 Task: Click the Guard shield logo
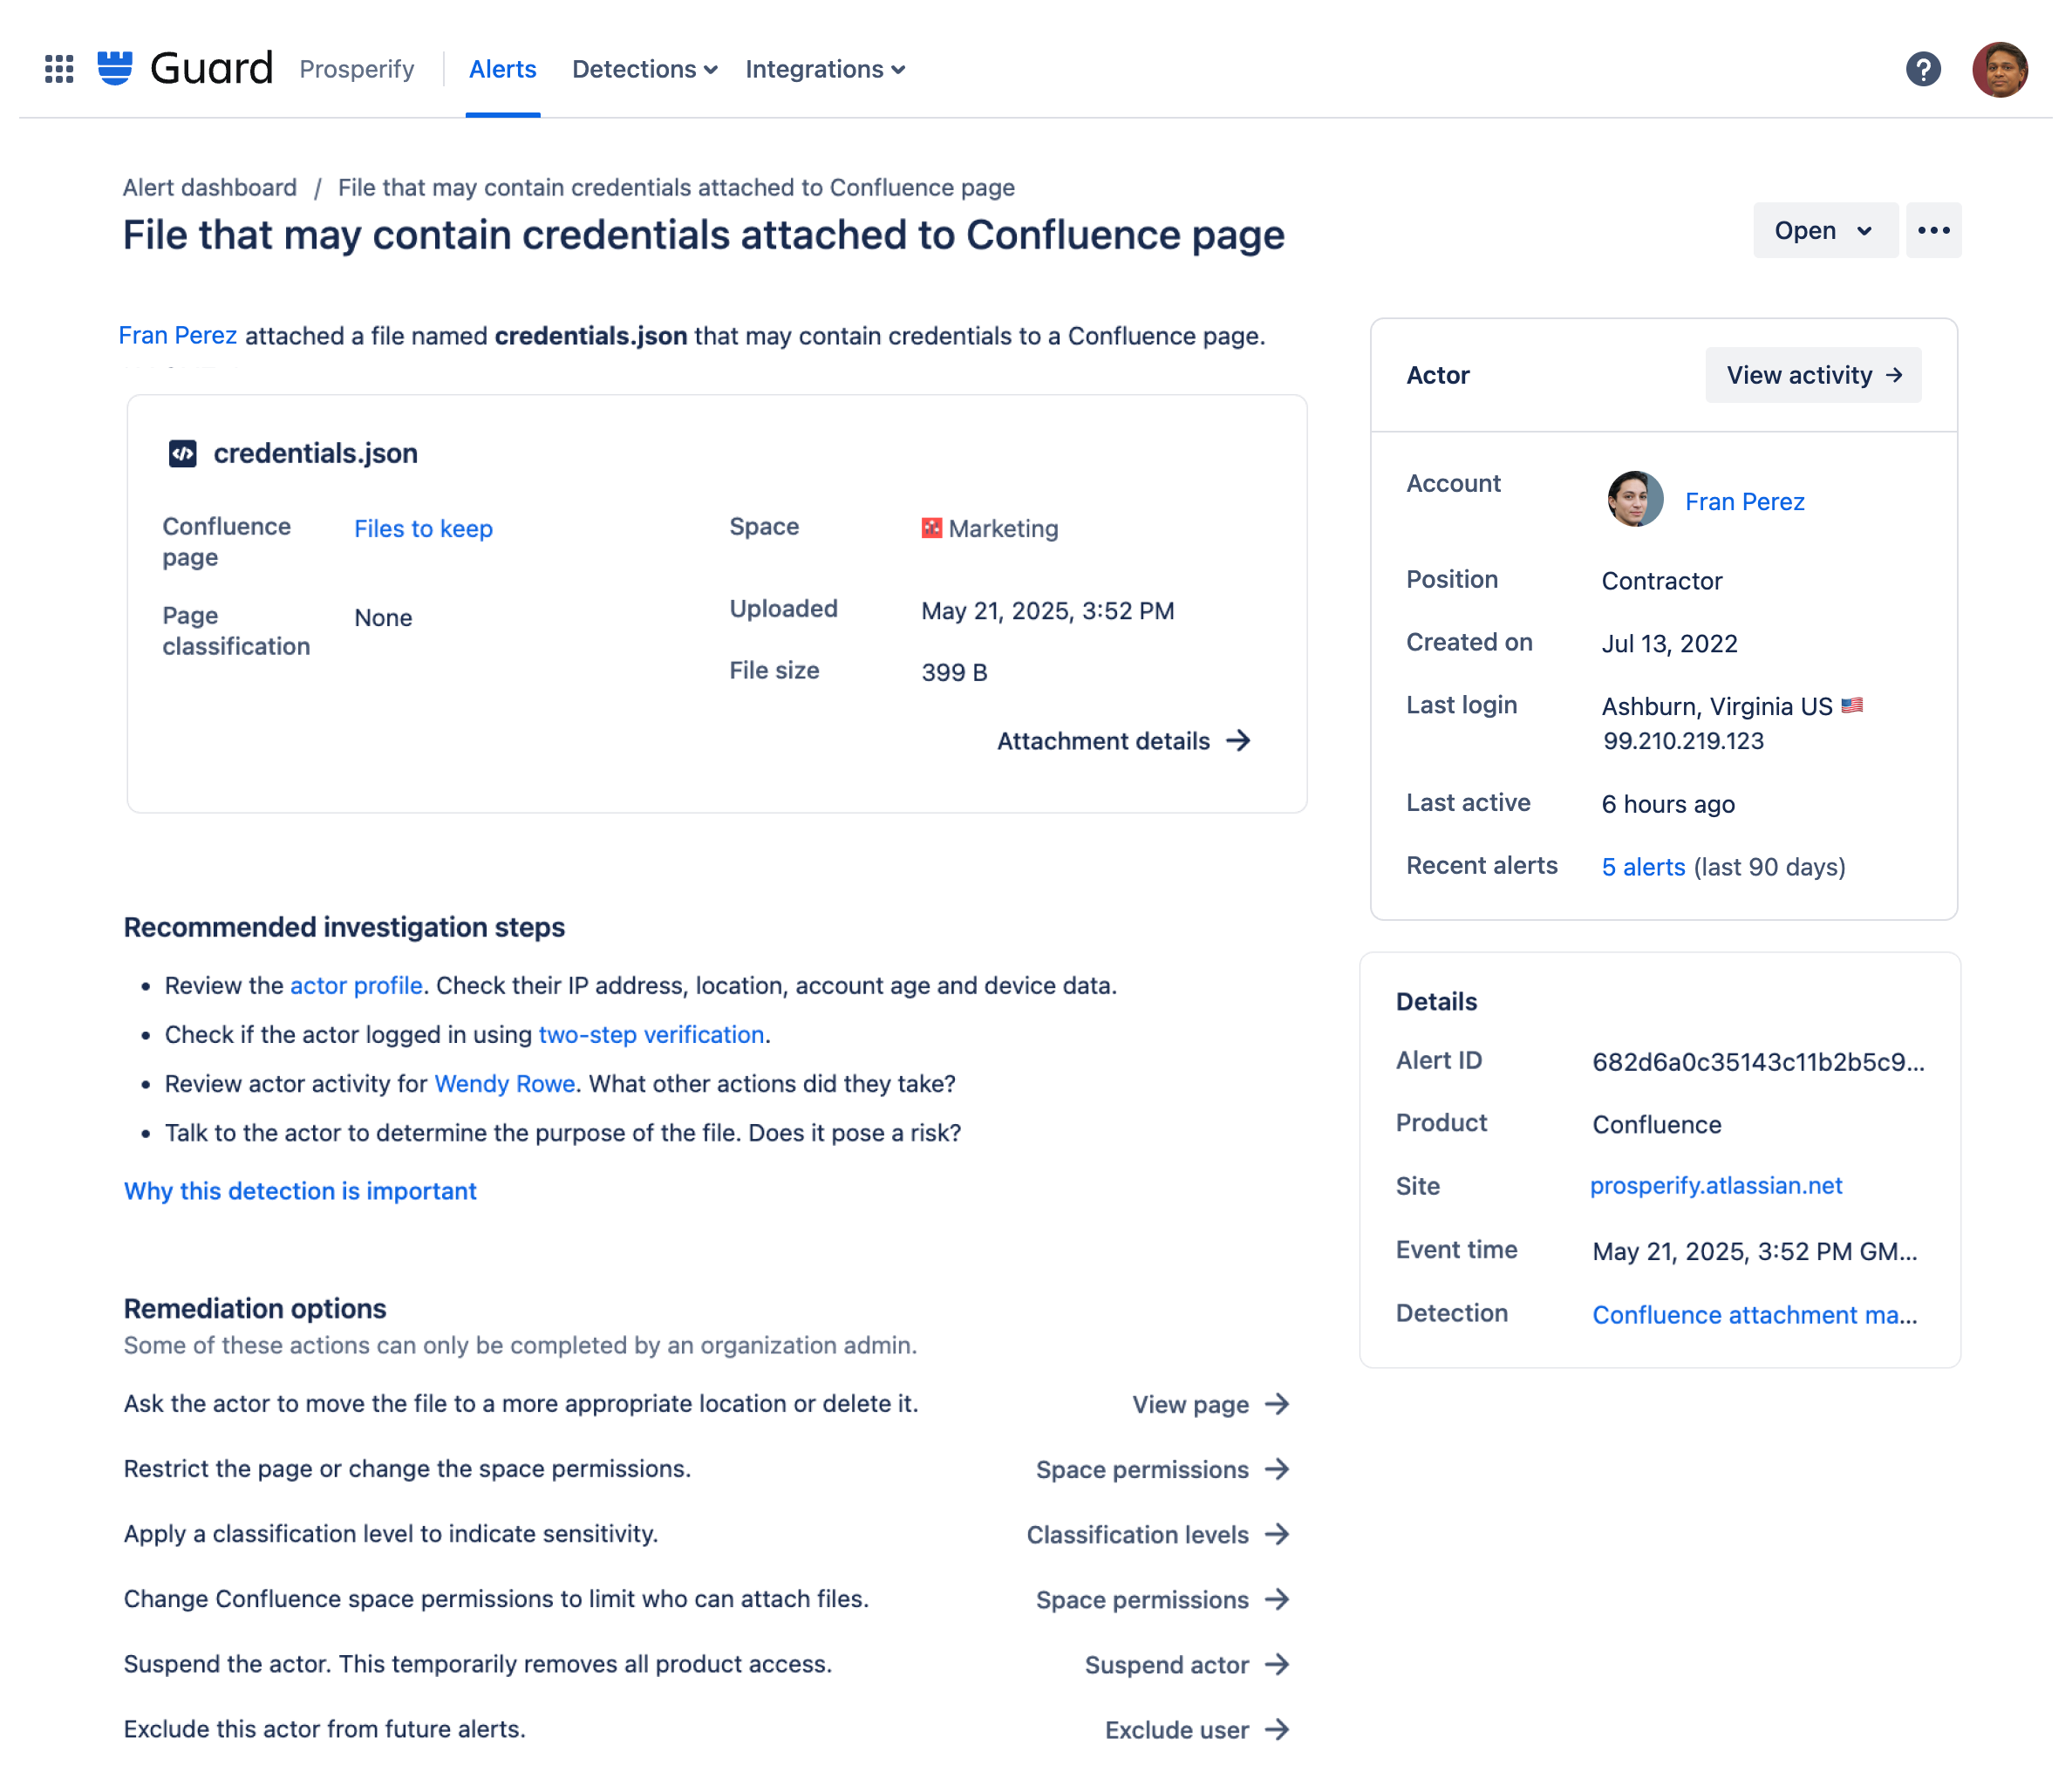coord(115,68)
